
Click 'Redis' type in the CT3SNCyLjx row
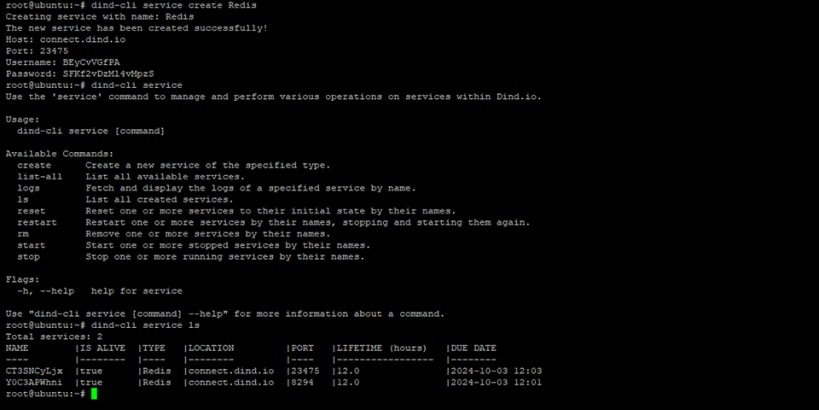tap(157, 371)
